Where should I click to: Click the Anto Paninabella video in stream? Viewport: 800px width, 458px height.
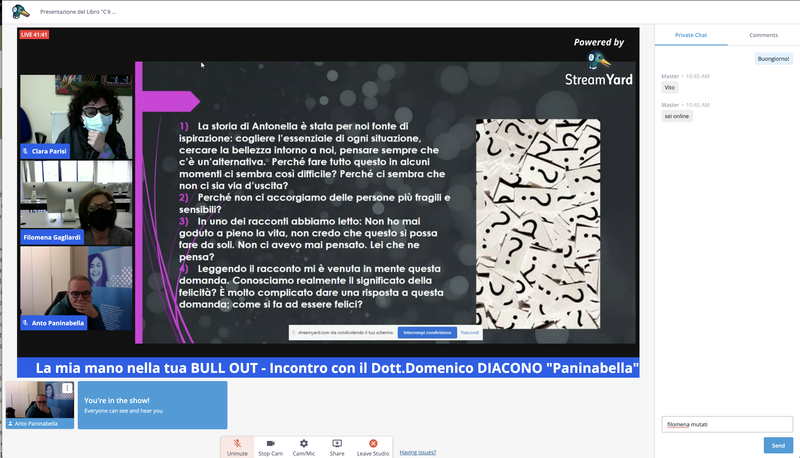(x=76, y=288)
